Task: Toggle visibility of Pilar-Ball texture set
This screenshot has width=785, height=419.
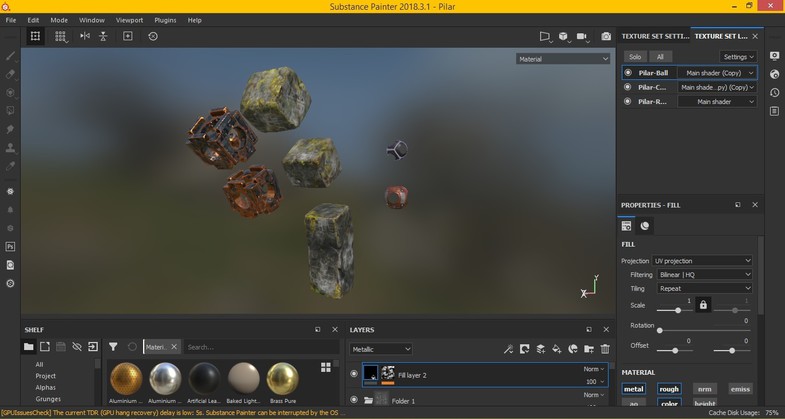Action: tap(628, 73)
